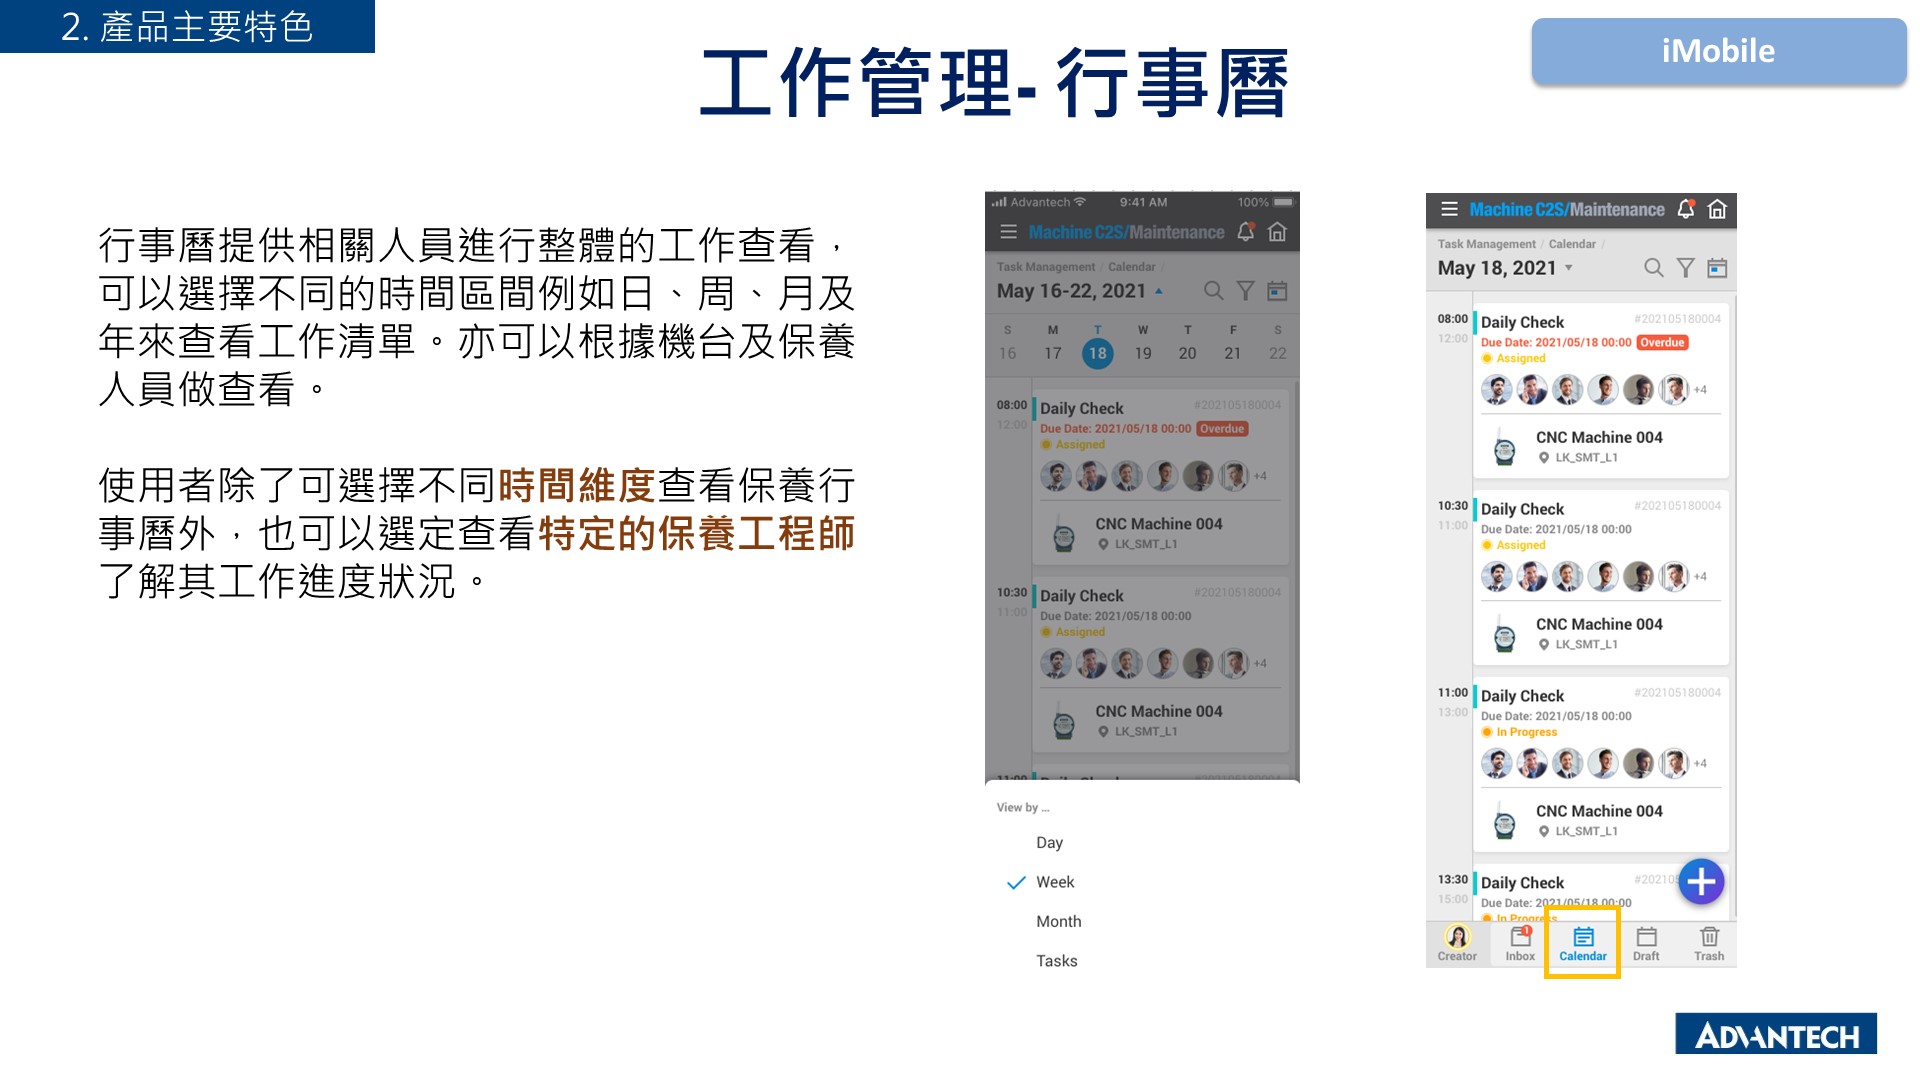Select Week view from View by menu
Image resolution: width=1920 pixels, height=1080 pixels.
click(1055, 881)
